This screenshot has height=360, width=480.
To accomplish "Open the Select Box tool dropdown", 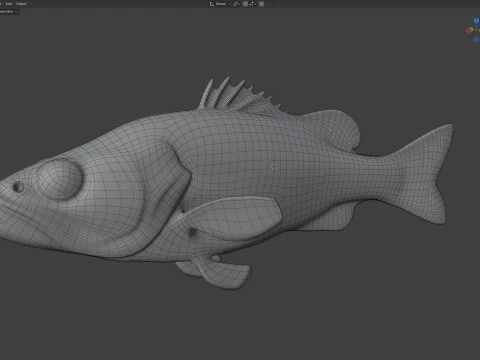I will coord(8,11).
